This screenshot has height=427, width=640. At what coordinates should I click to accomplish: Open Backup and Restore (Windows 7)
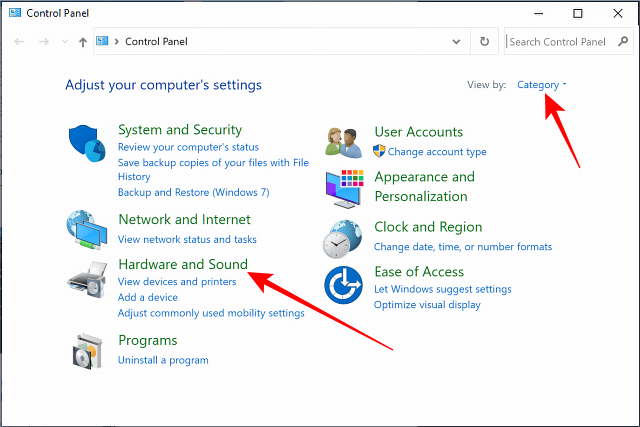tap(193, 192)
